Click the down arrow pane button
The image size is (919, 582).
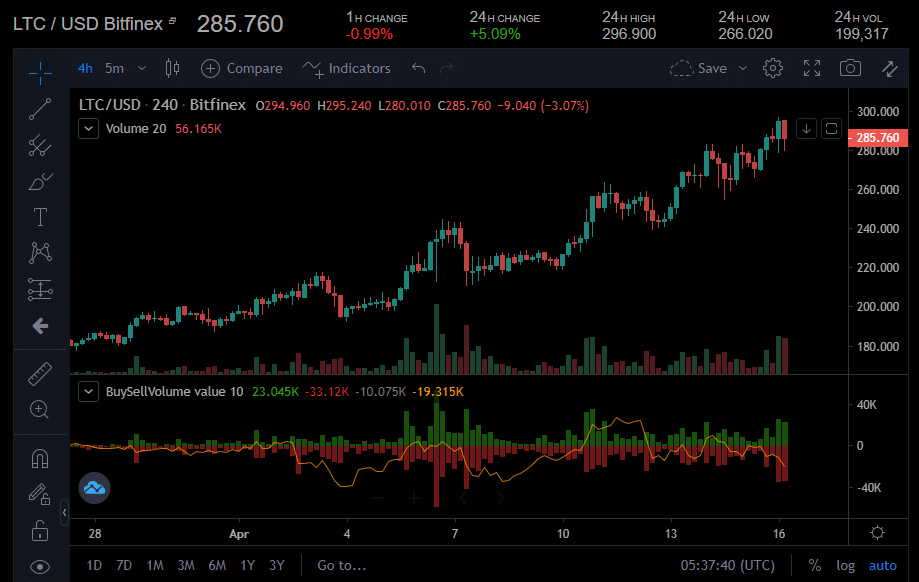click(806, 129)
